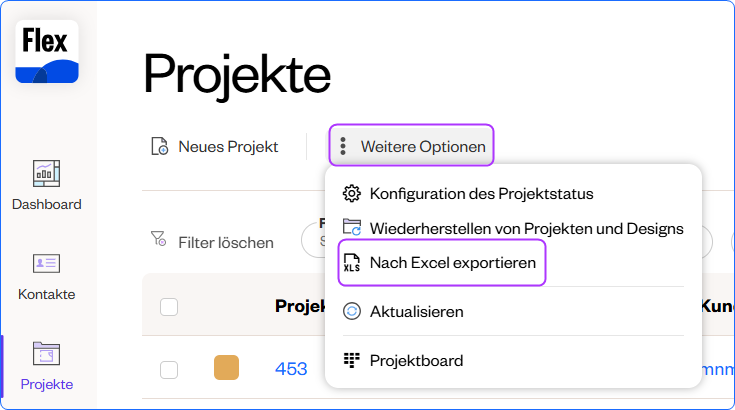The height and width of the screenshot is (410, 735).
Task: Select the Projekte sidebar icon
Action: (47, 354)
